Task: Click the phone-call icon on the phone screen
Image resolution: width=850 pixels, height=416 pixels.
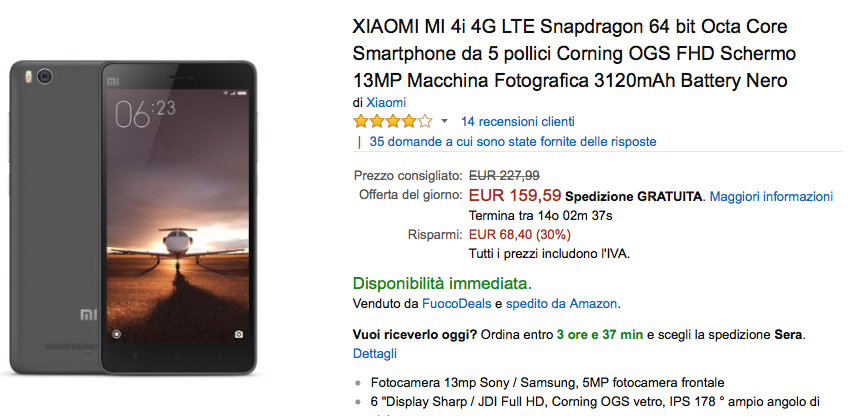Action: tap(123, 333)
